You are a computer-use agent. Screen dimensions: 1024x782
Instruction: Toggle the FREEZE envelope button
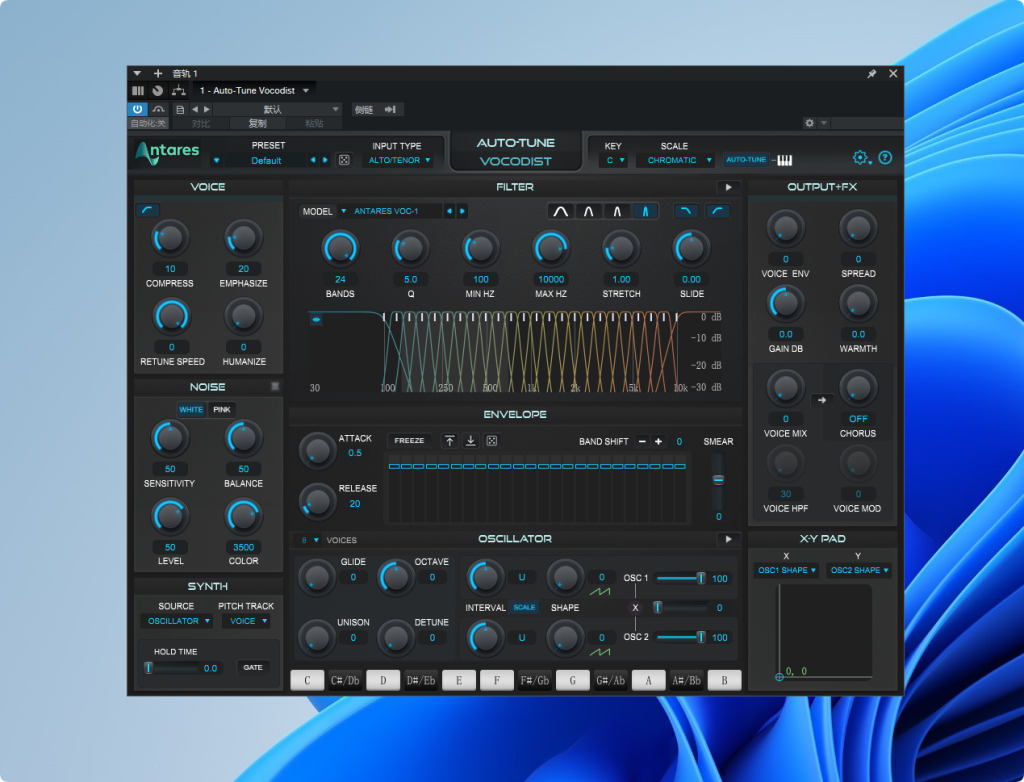tap(409, 441)
